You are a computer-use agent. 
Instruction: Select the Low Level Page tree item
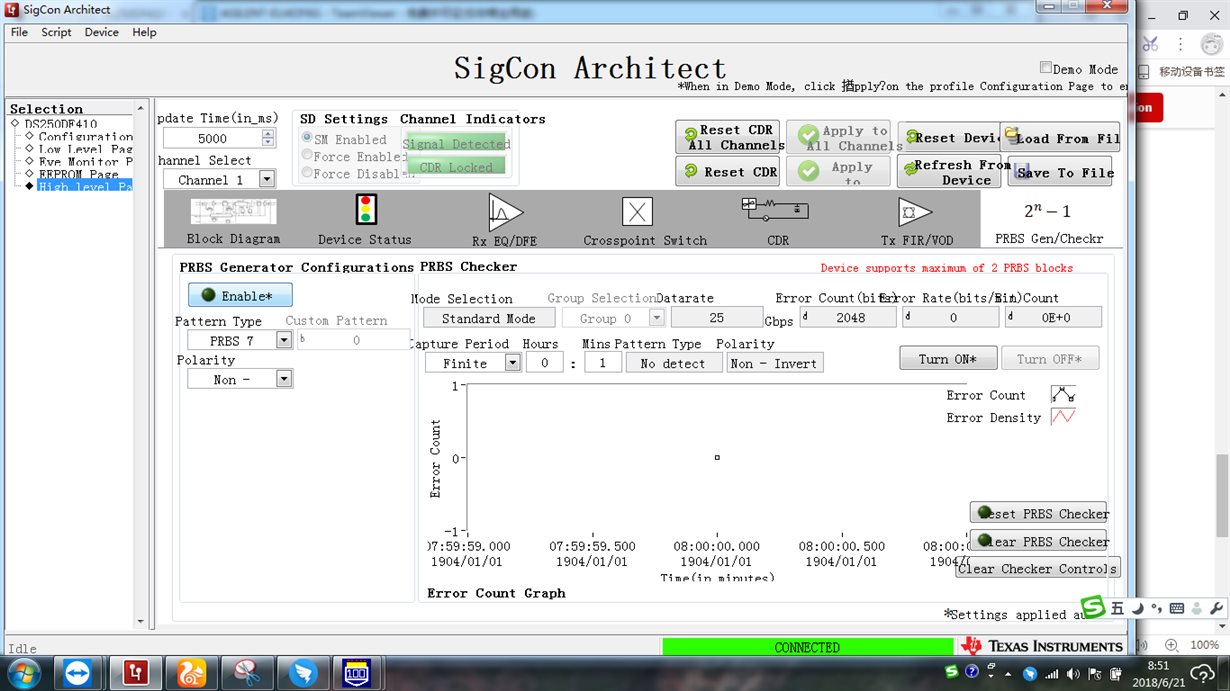85,149
